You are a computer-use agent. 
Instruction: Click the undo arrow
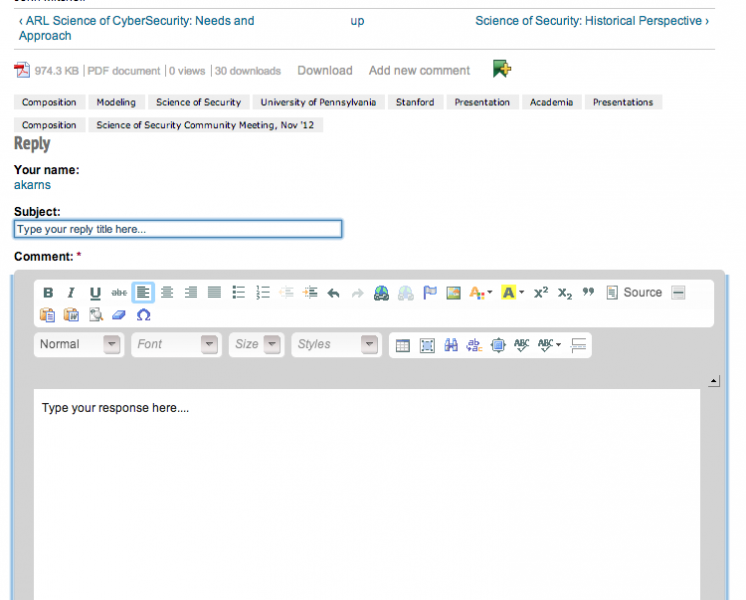click(334, 293)
